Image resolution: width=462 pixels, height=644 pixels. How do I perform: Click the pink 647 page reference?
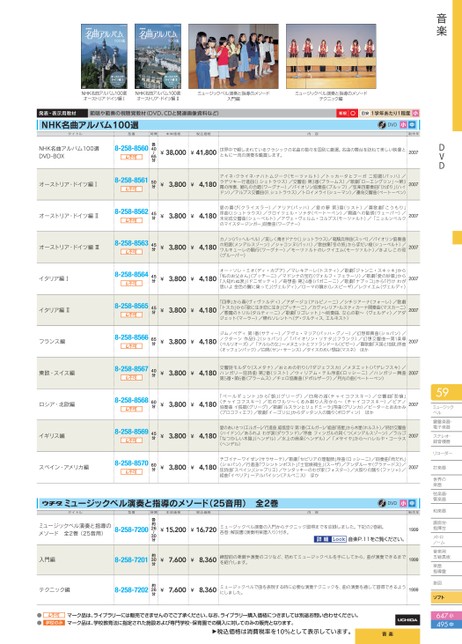coord(446,616)
